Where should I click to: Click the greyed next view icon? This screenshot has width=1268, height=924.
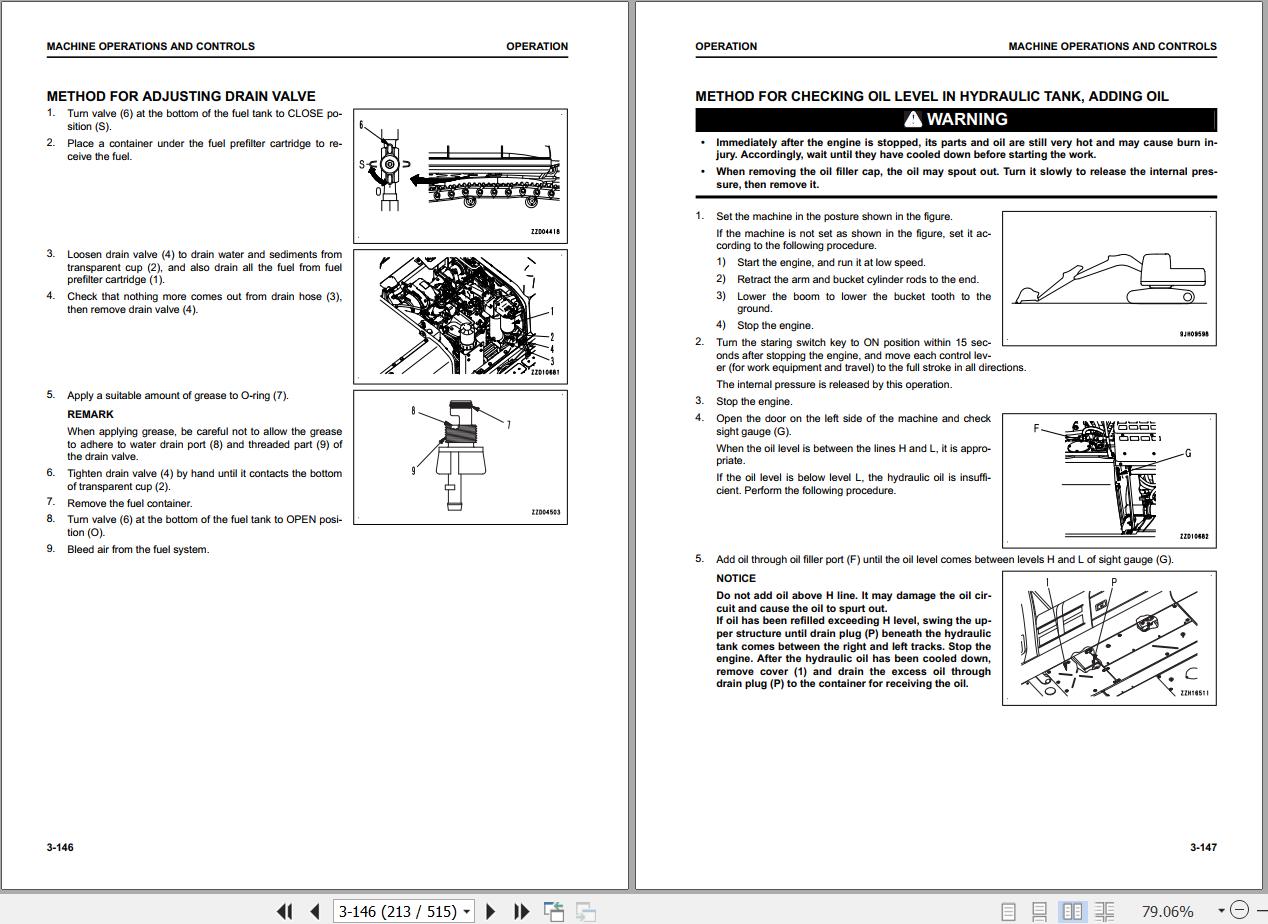586,911
